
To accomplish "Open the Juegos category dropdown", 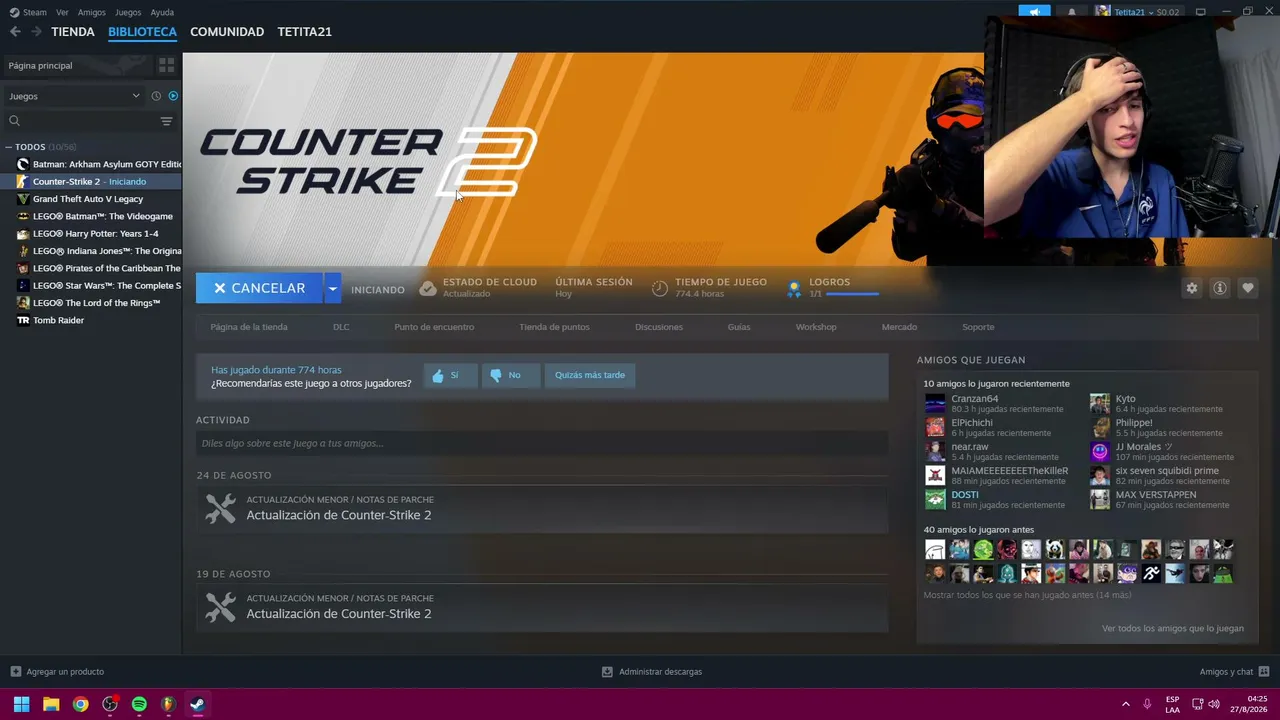I will point(75,96).
